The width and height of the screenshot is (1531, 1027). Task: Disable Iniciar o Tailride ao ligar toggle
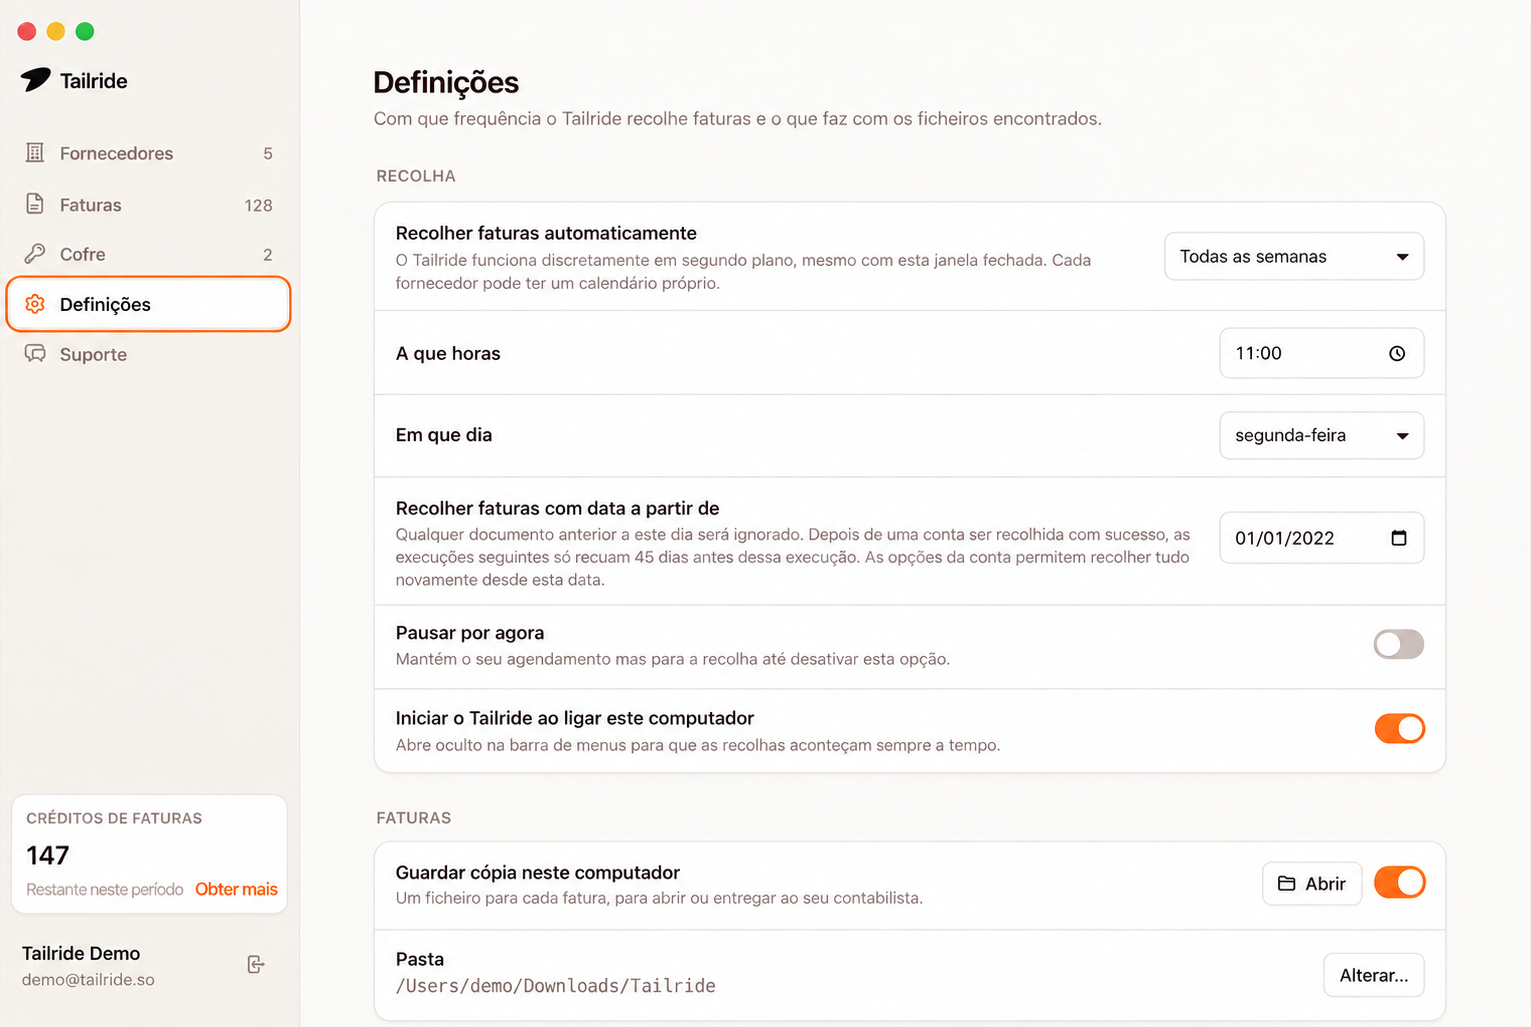[1399, 729]
